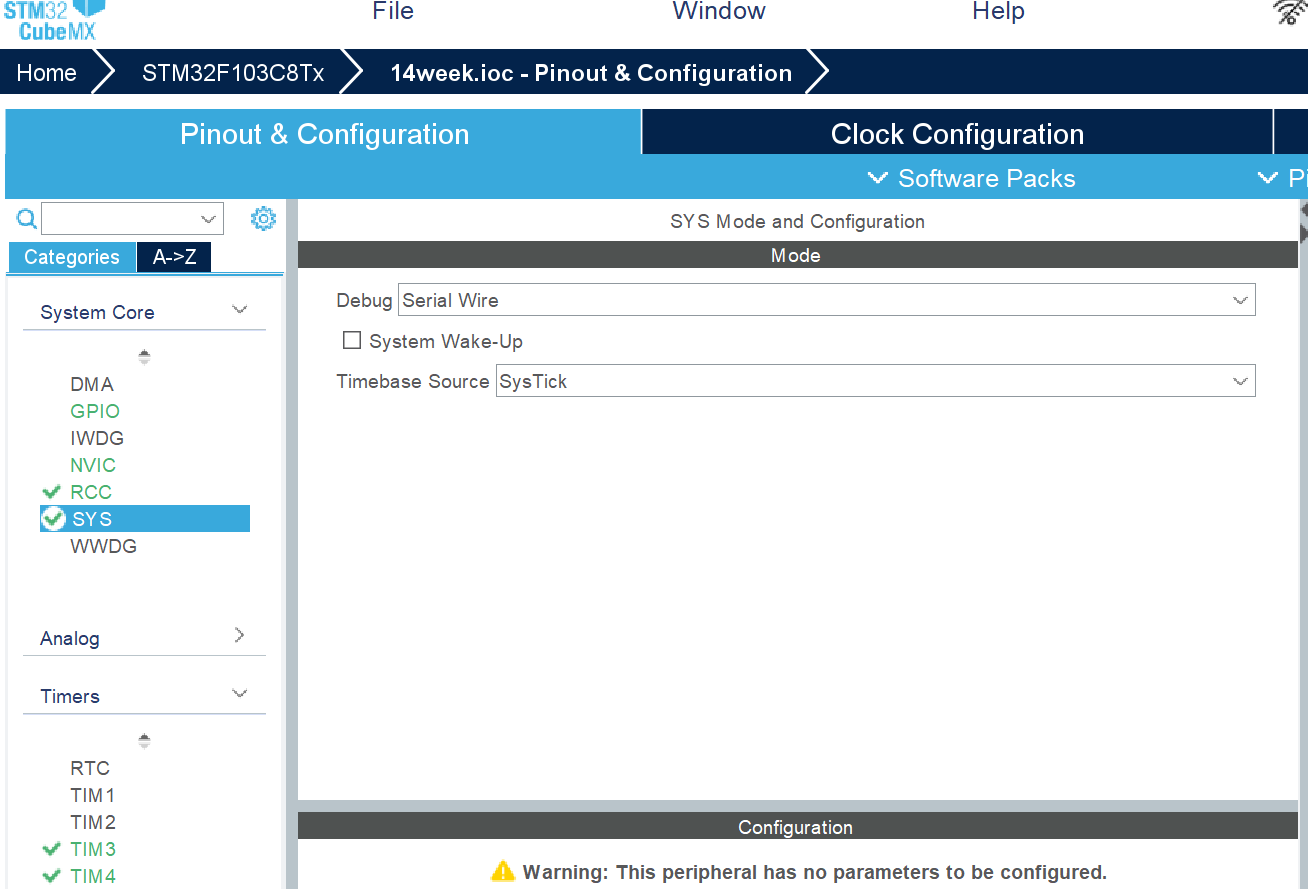Select TIM3 under Timers
The height and width of the screenshot is (890, 1308).
[93, 849]
